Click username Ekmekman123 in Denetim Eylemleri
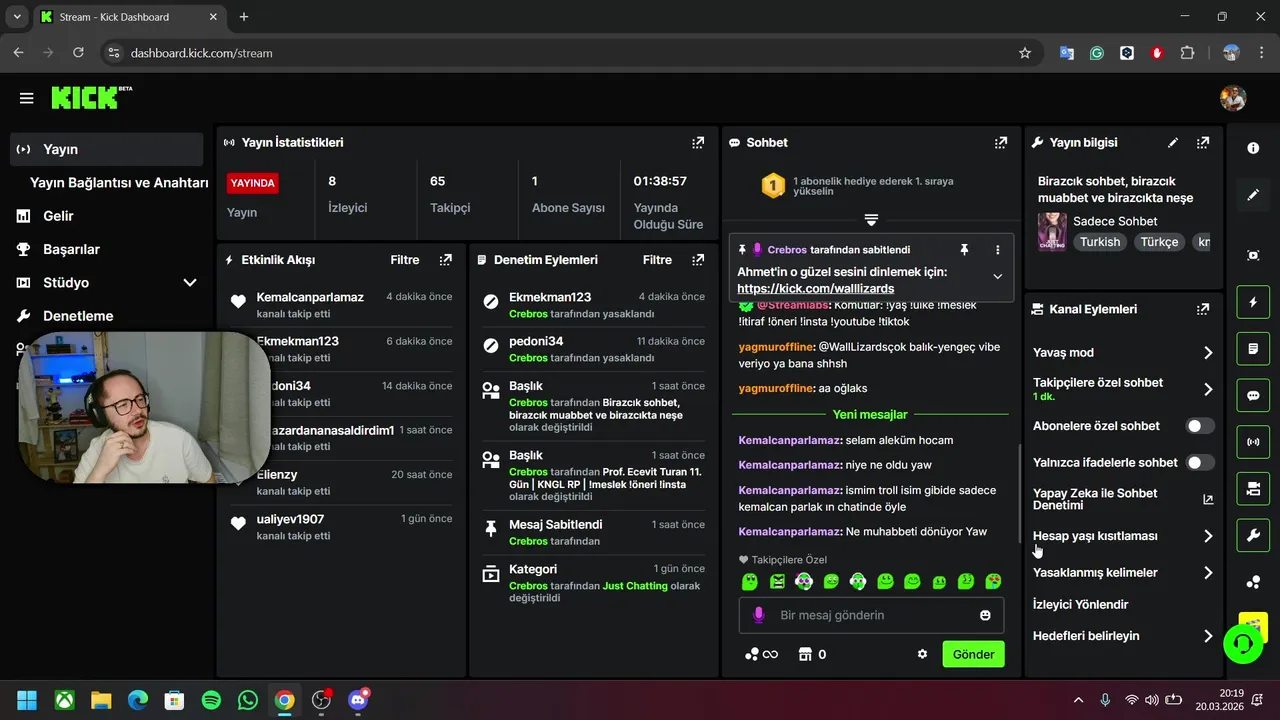1280x720 pixels. (x=550, y=297)
